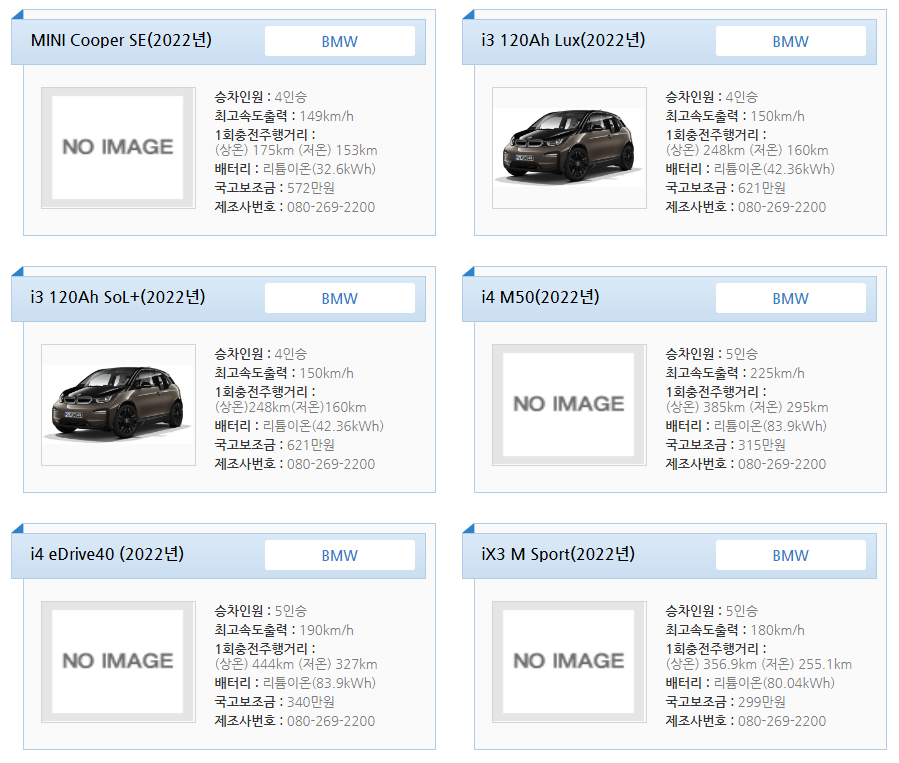Image resolution: width=899 pixels, height=763 pixels.
Task: Click the range text (상온) 385km (저온) 295km
Action: coord(747,407)
